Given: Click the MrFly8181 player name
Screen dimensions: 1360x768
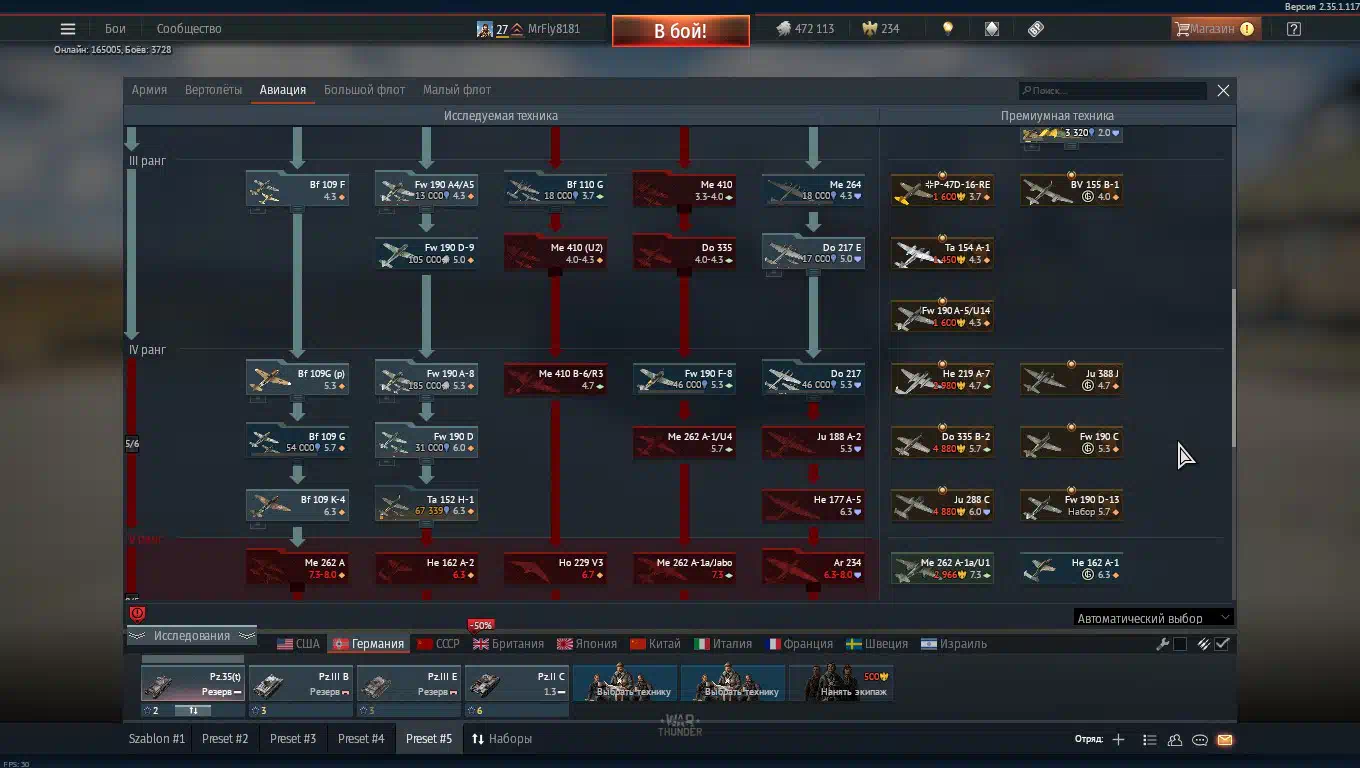Looking at the screenshot, I should (x=554, y=29).
